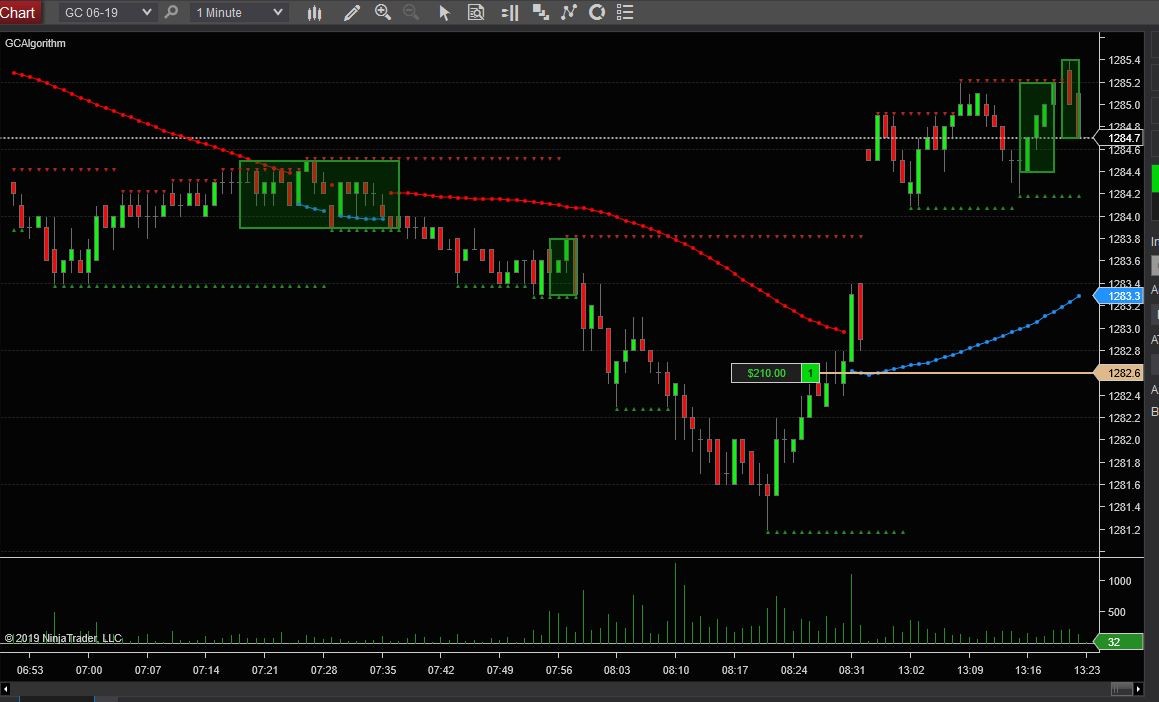
Task: Select the 1284.7 current price marker
Action: point(1118,138)
